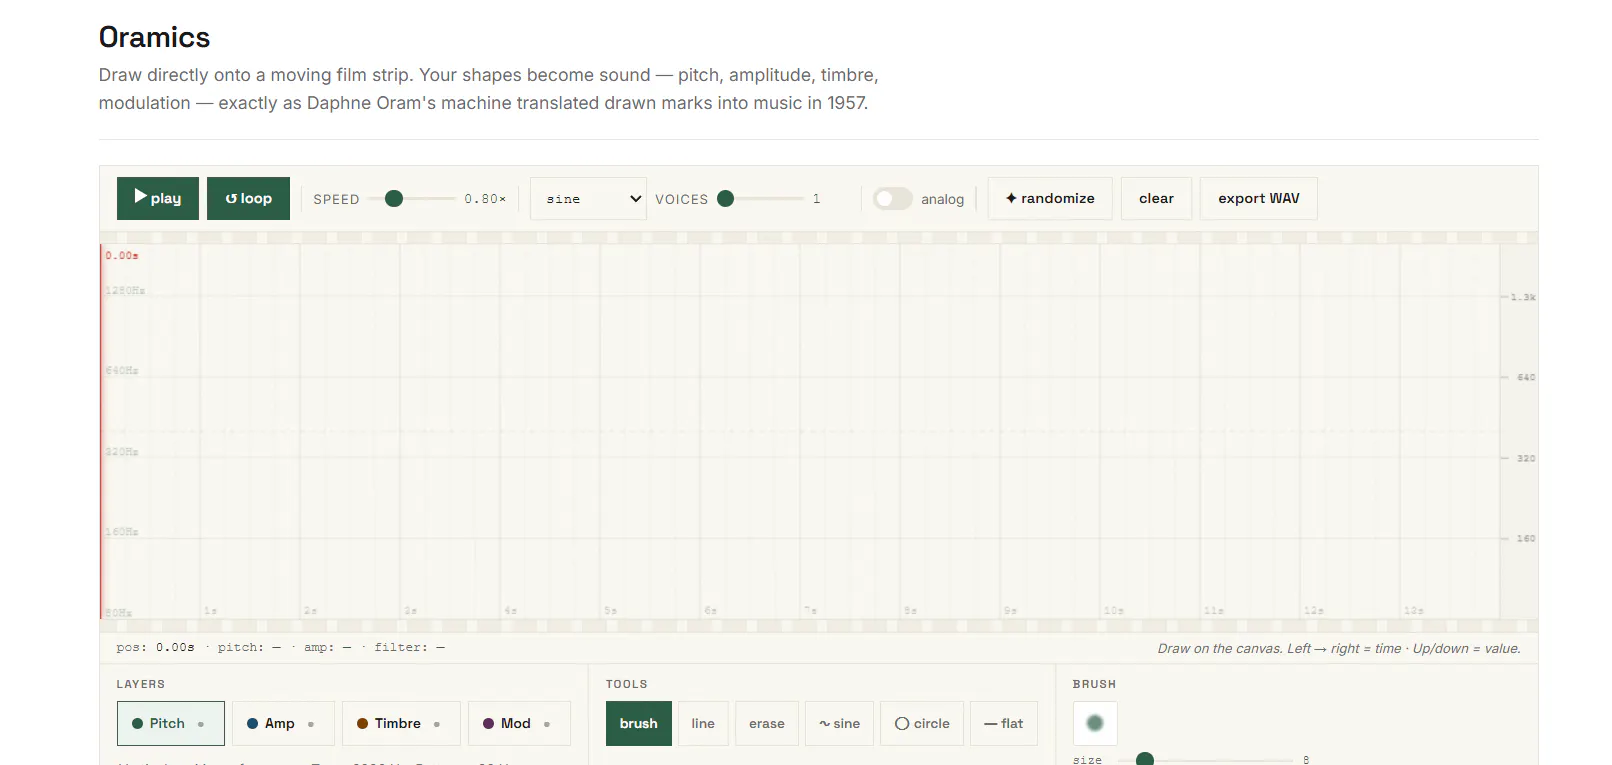Choose the line tool
This screenshot has width=1612, height=765.
point(703,724)
